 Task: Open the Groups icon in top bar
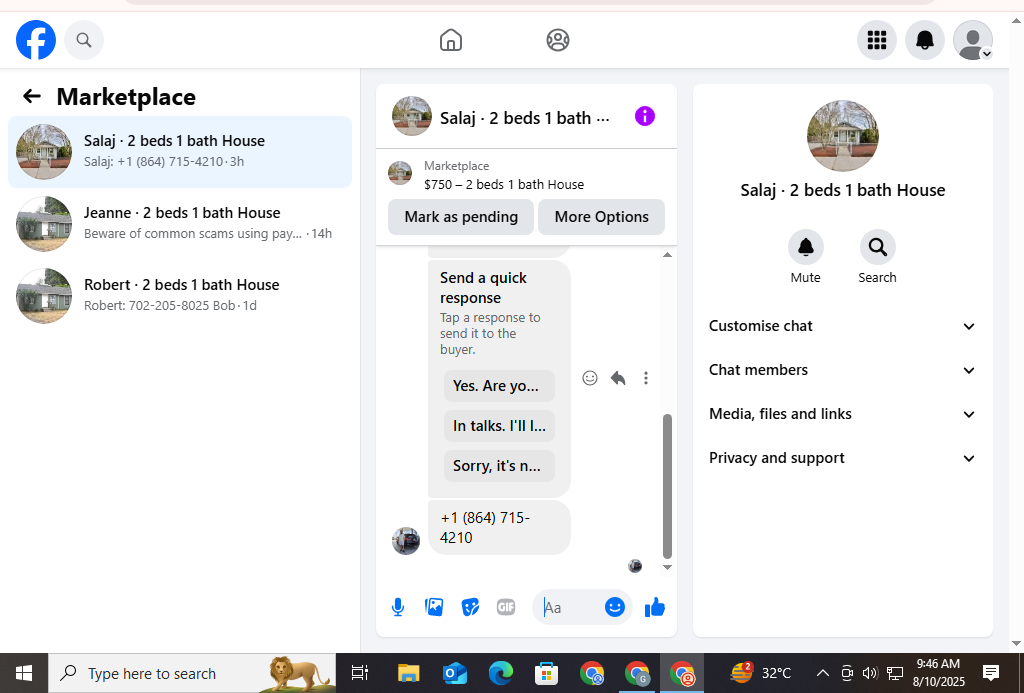[558, 40]
